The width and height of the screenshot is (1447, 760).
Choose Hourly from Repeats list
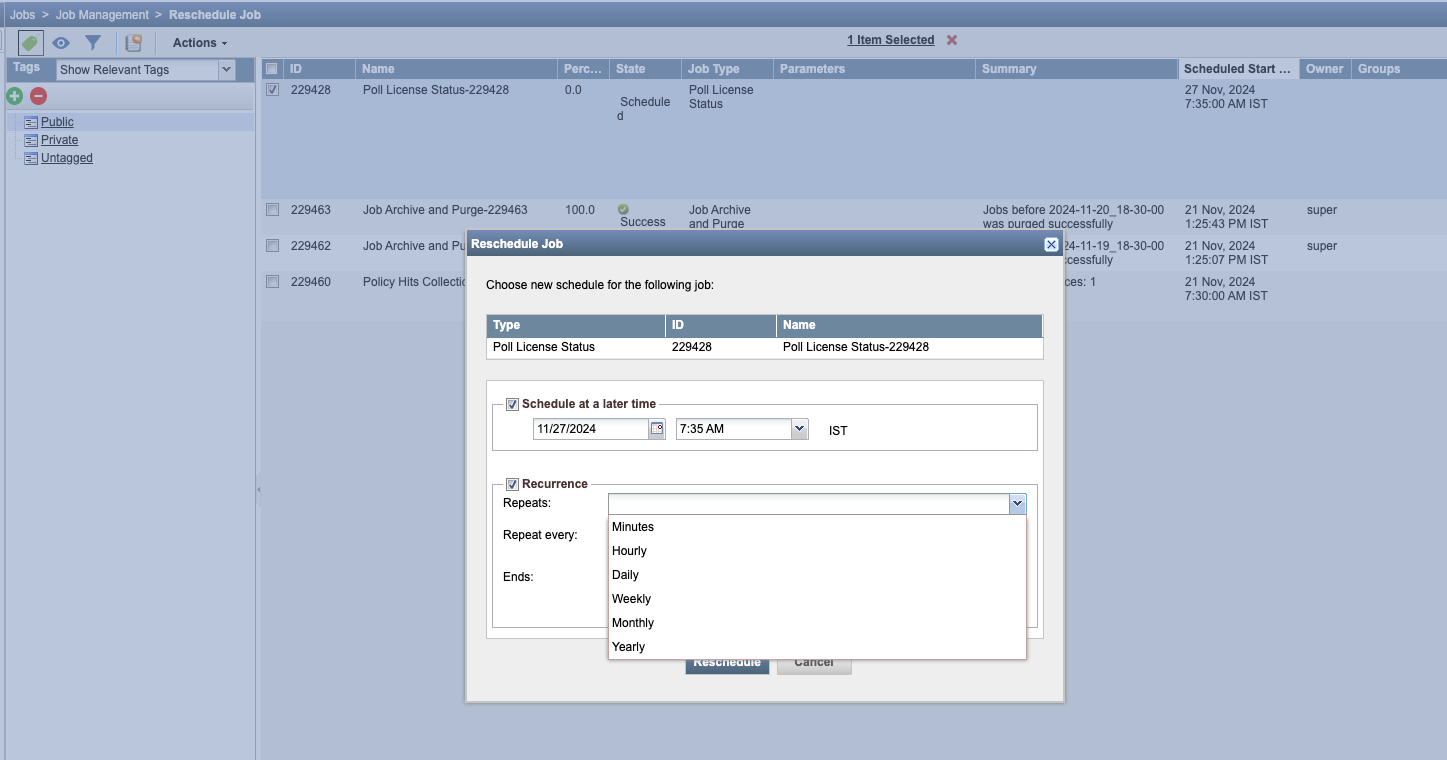point(817,551)
